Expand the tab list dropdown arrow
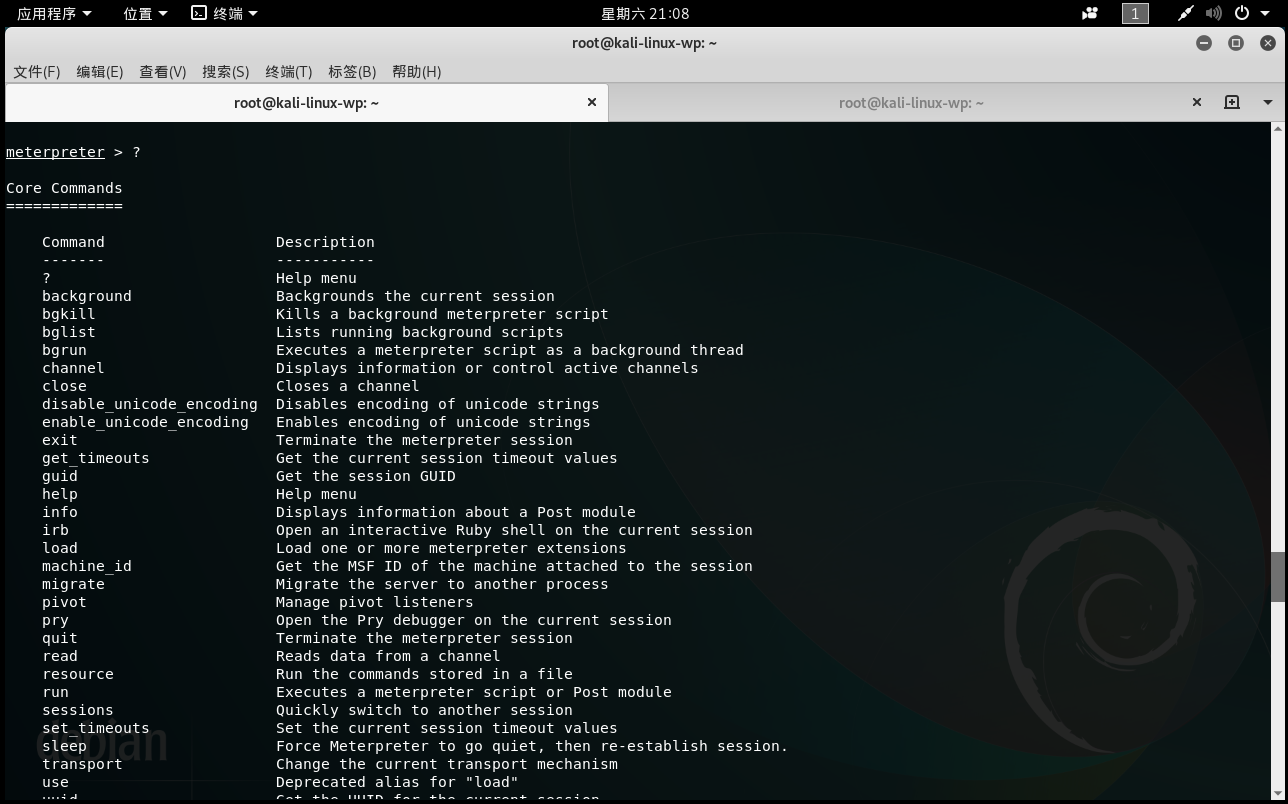 tap(1268, 102)
